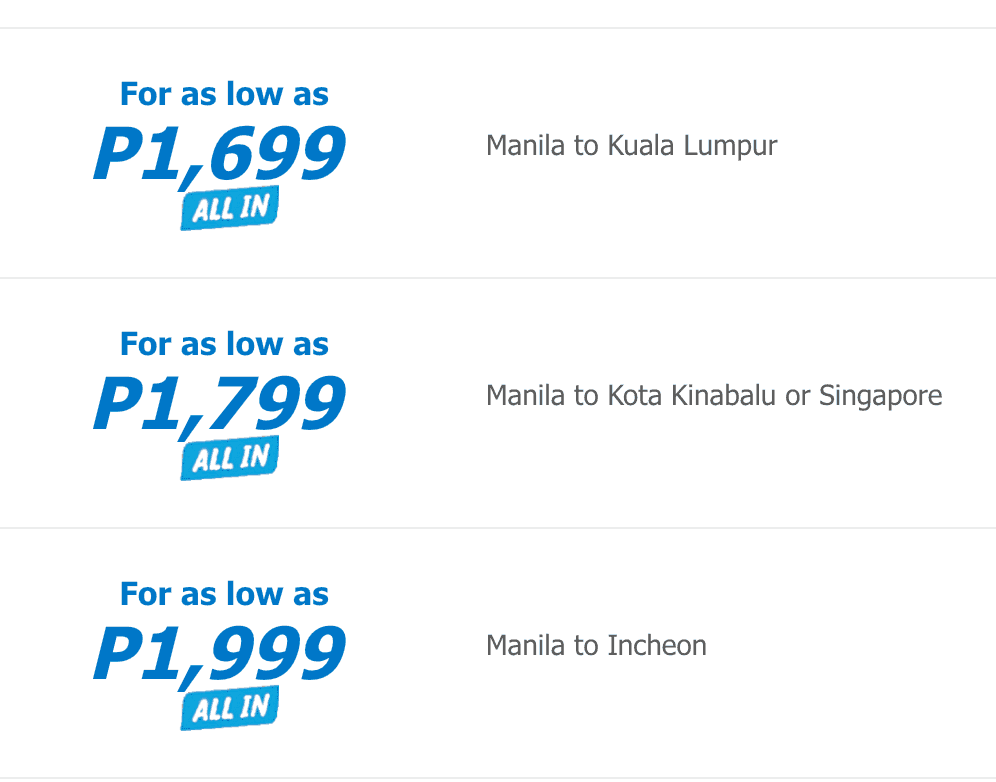Select the P1,999 fare price graphic

220,655
